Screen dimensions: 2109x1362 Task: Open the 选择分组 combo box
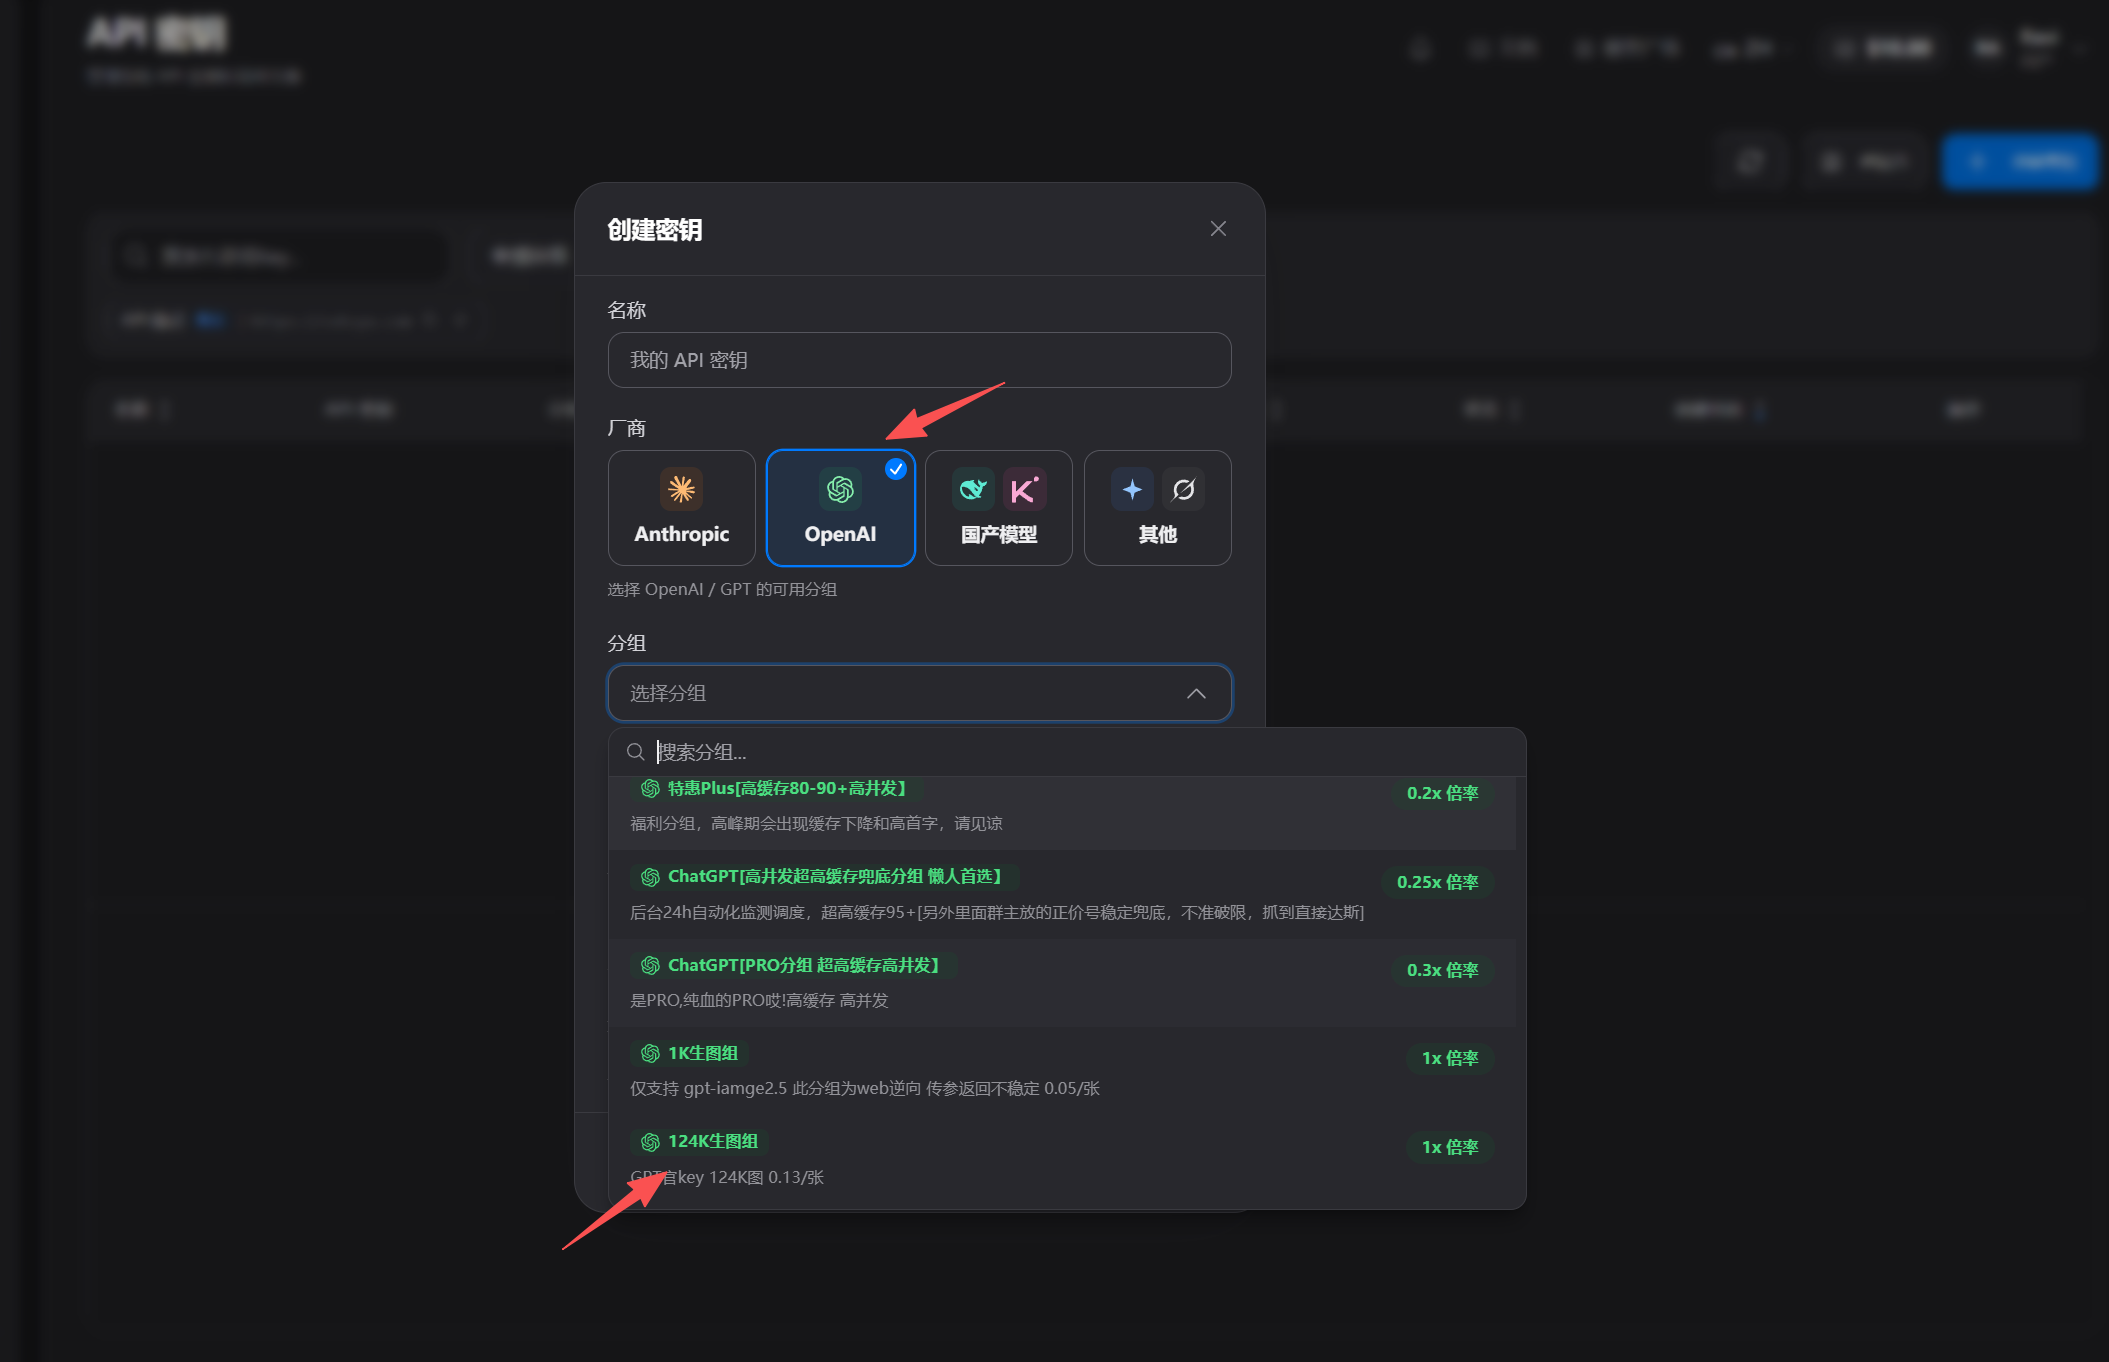[x=919, y=693]
